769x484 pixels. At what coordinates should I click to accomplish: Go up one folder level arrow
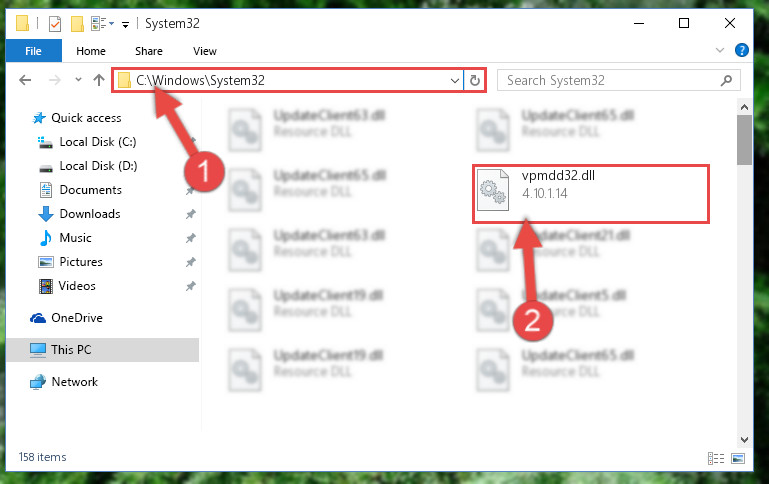pos(99,80)
